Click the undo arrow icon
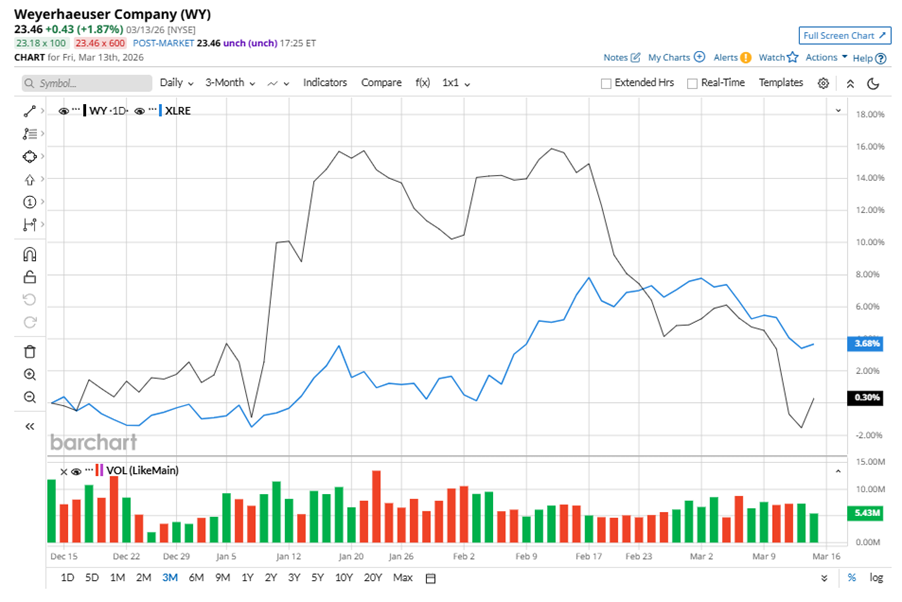902x602 pixels. point(29,300)
